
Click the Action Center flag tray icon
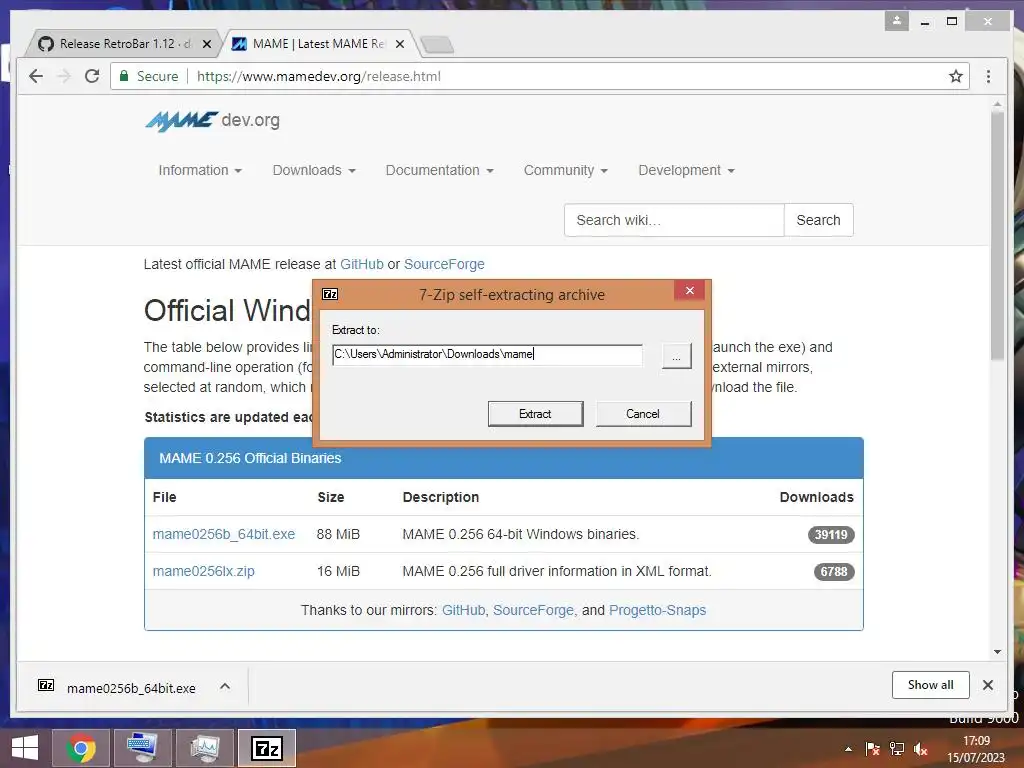[x=872, y=749]
